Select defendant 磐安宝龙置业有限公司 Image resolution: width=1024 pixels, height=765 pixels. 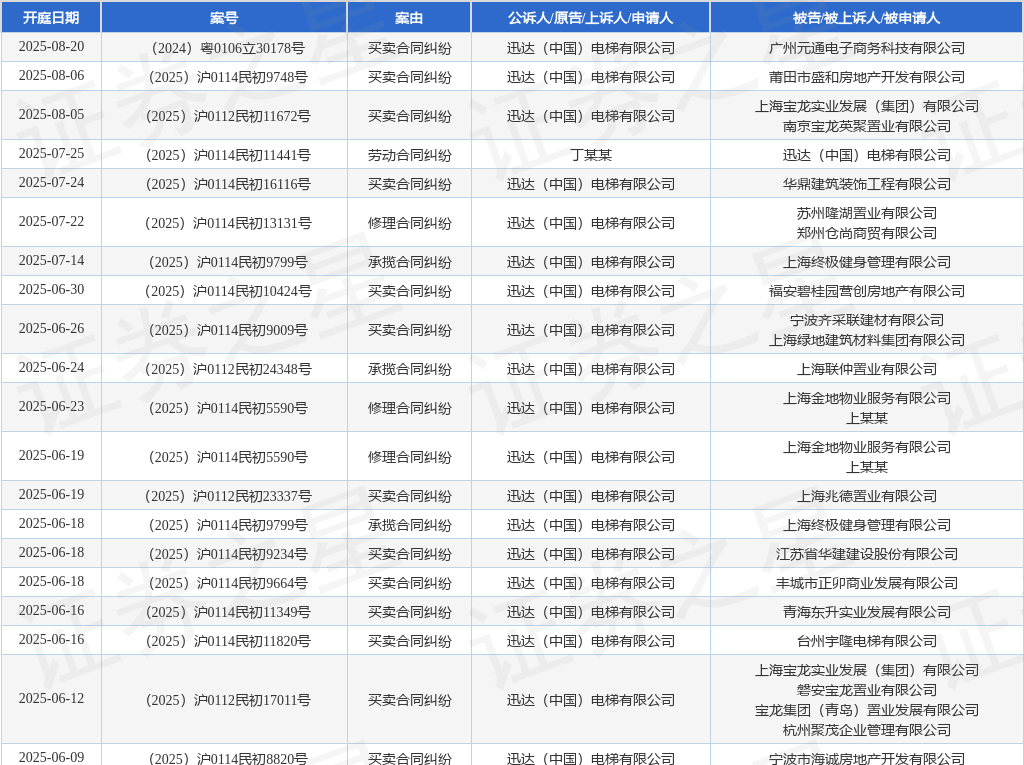(867, 691)
